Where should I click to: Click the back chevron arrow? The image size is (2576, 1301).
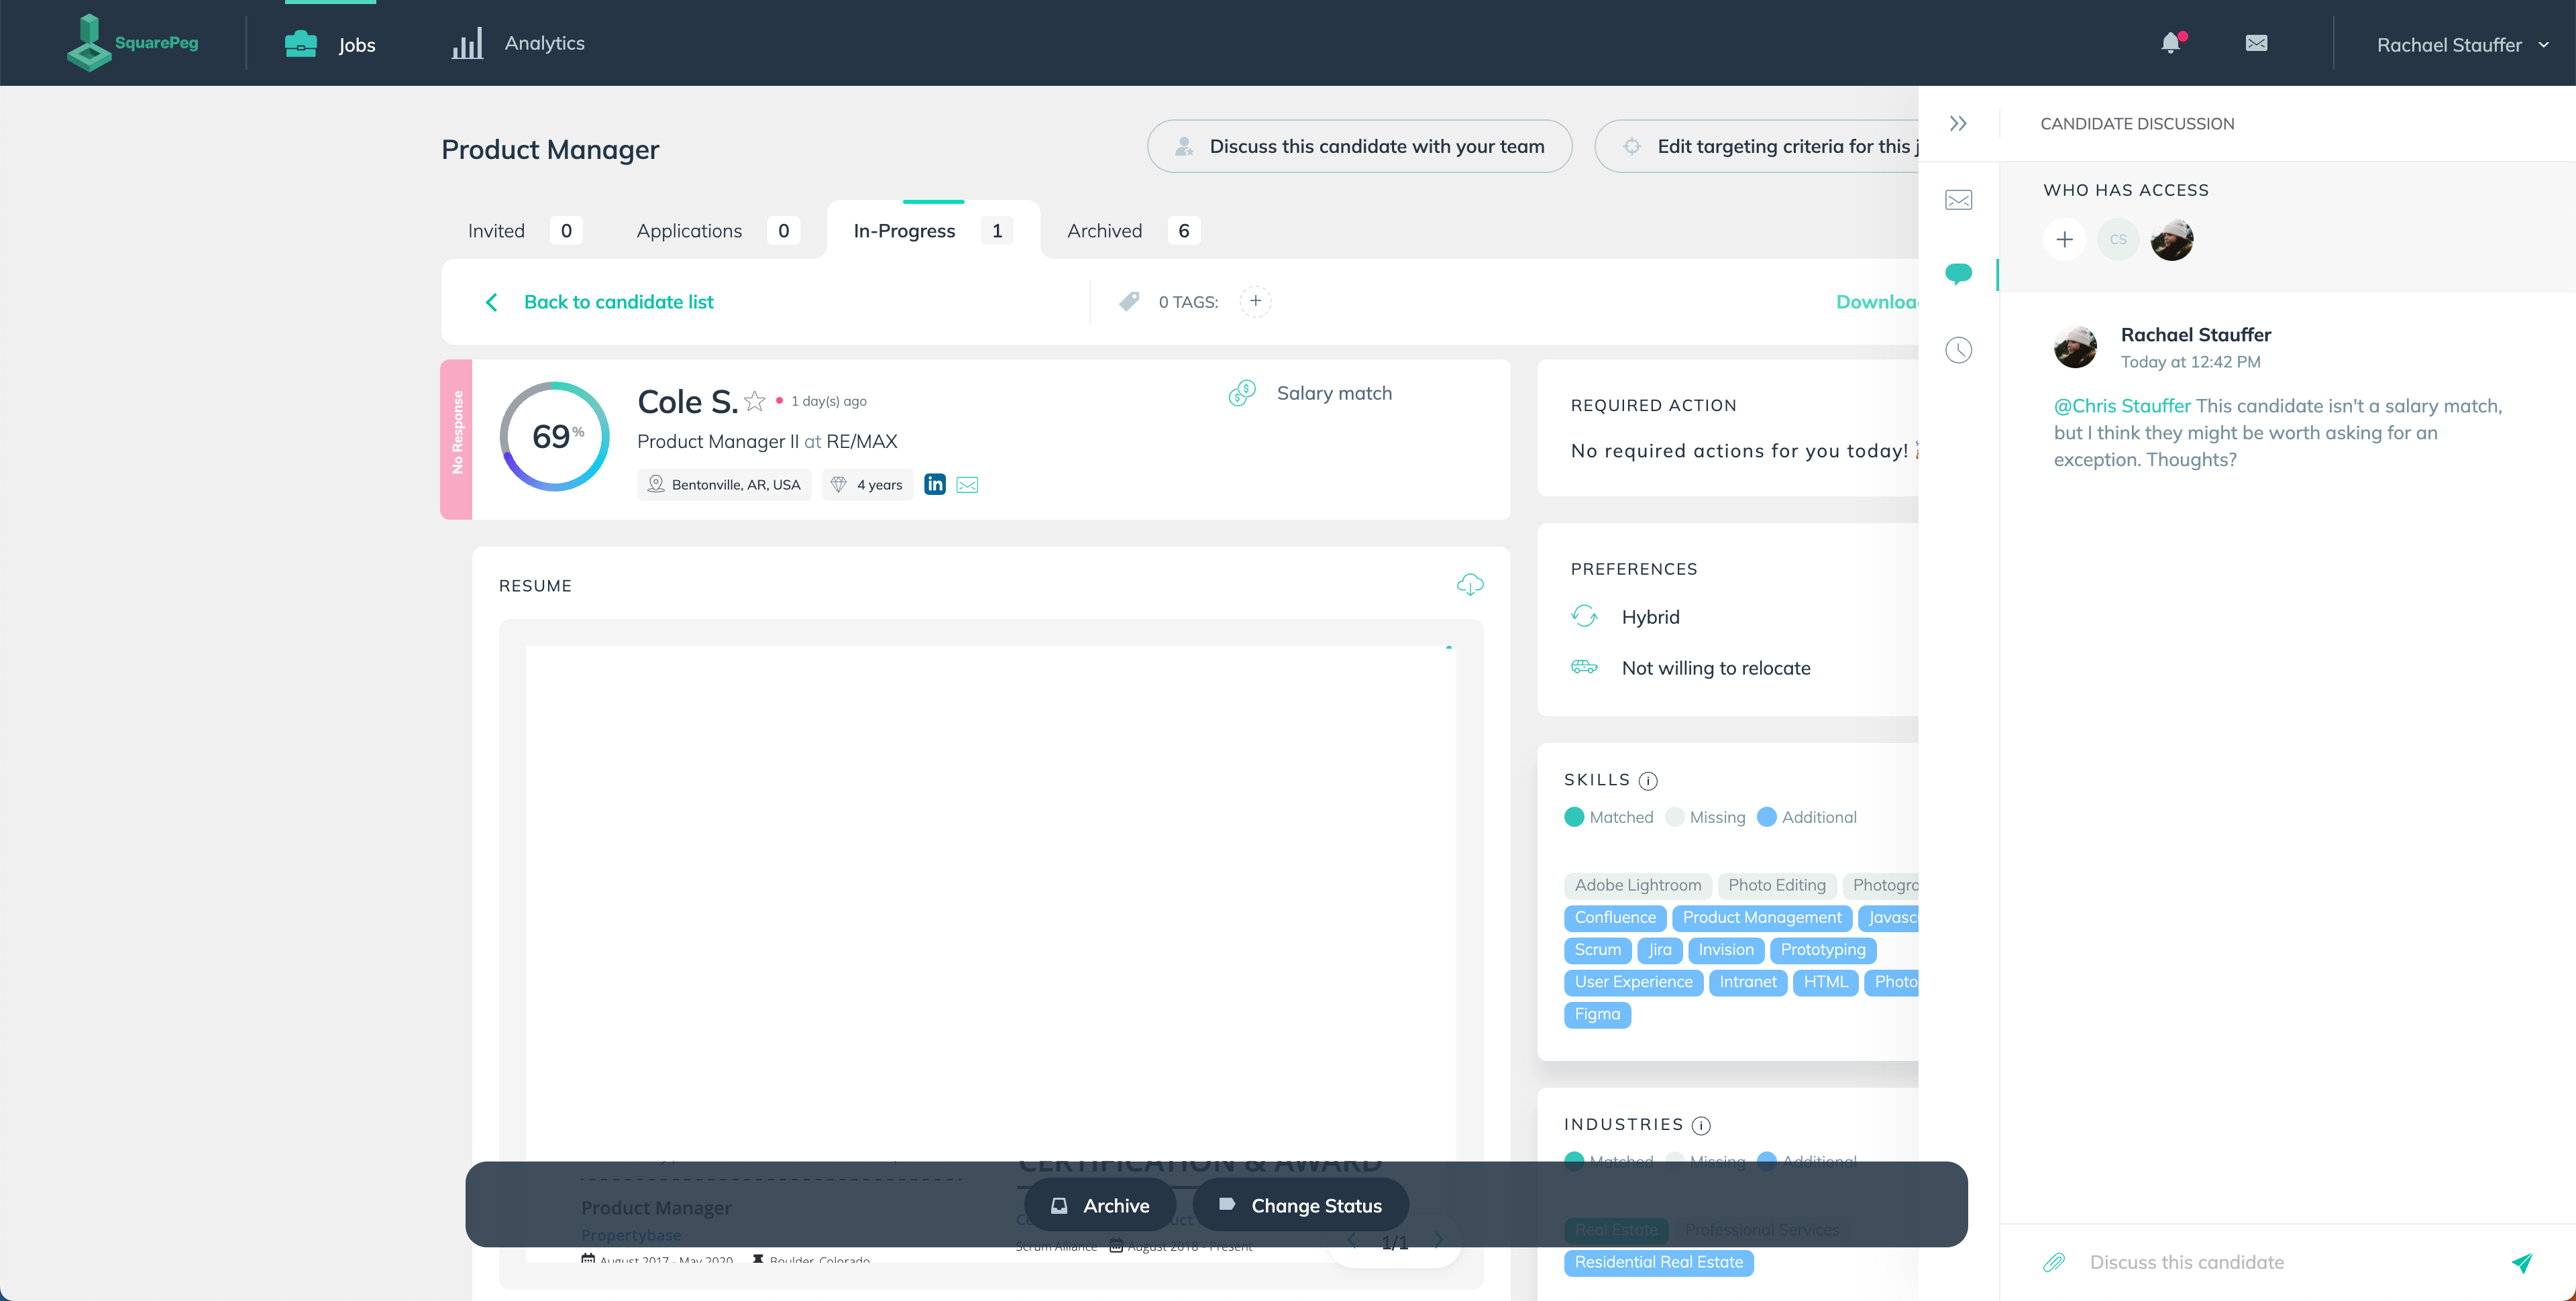point(491,302)
